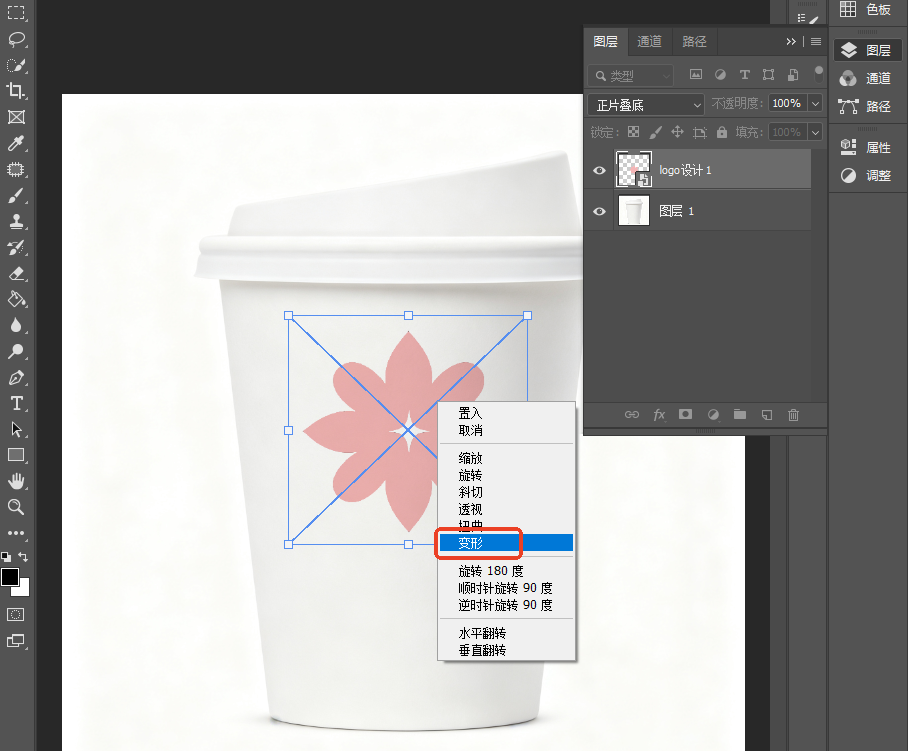This screenshot has height=751, width=908.
Task: Lock image pixels with brush icon
Action: pos(655,133)
